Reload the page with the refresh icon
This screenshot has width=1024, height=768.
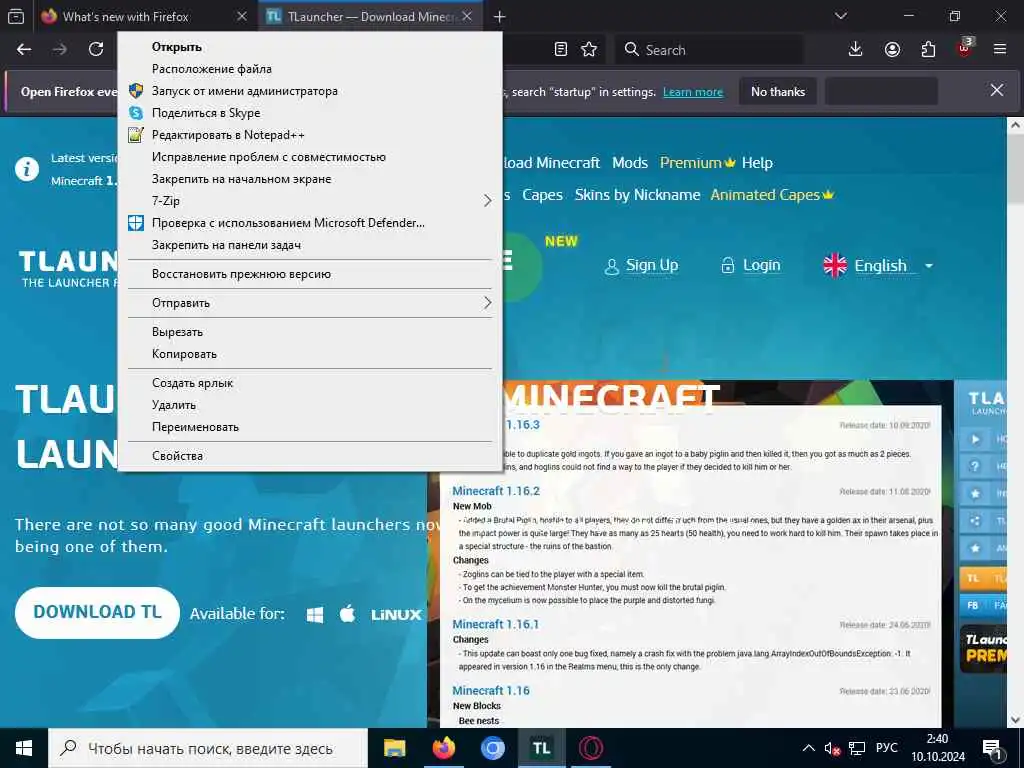tap(96, 50)
